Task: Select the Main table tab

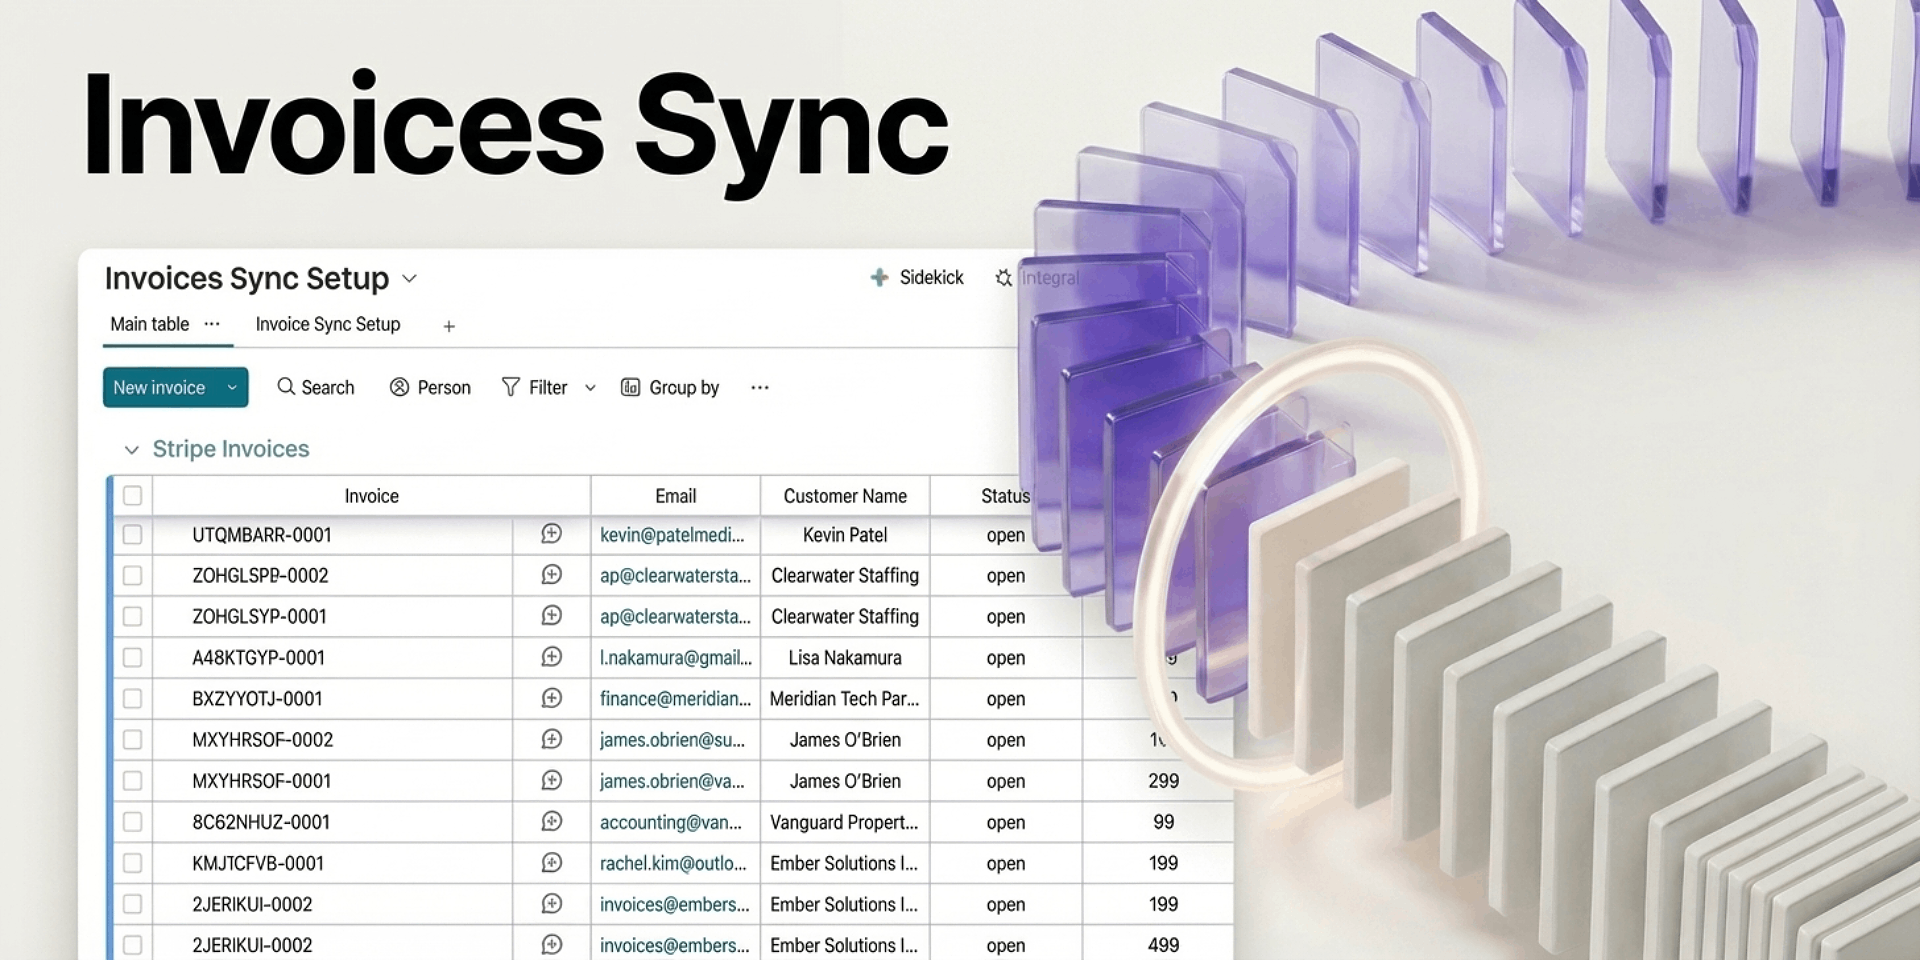Action: click(x=149, y=324)
